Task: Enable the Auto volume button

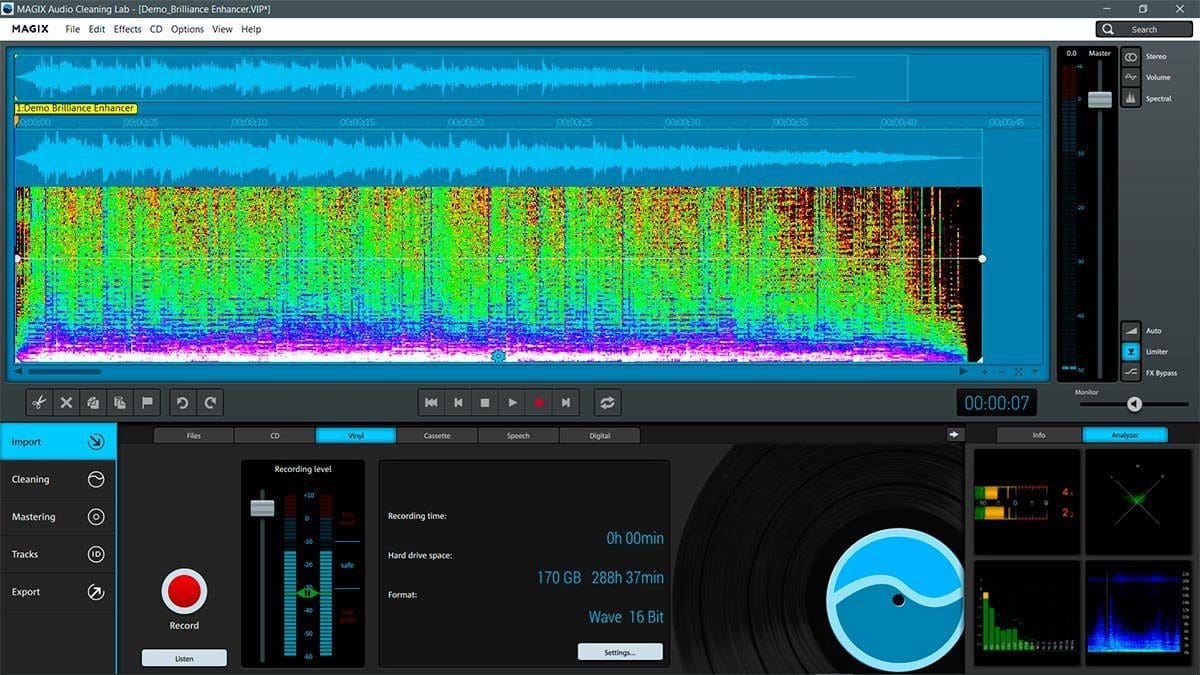Action: coord(1131,330)
